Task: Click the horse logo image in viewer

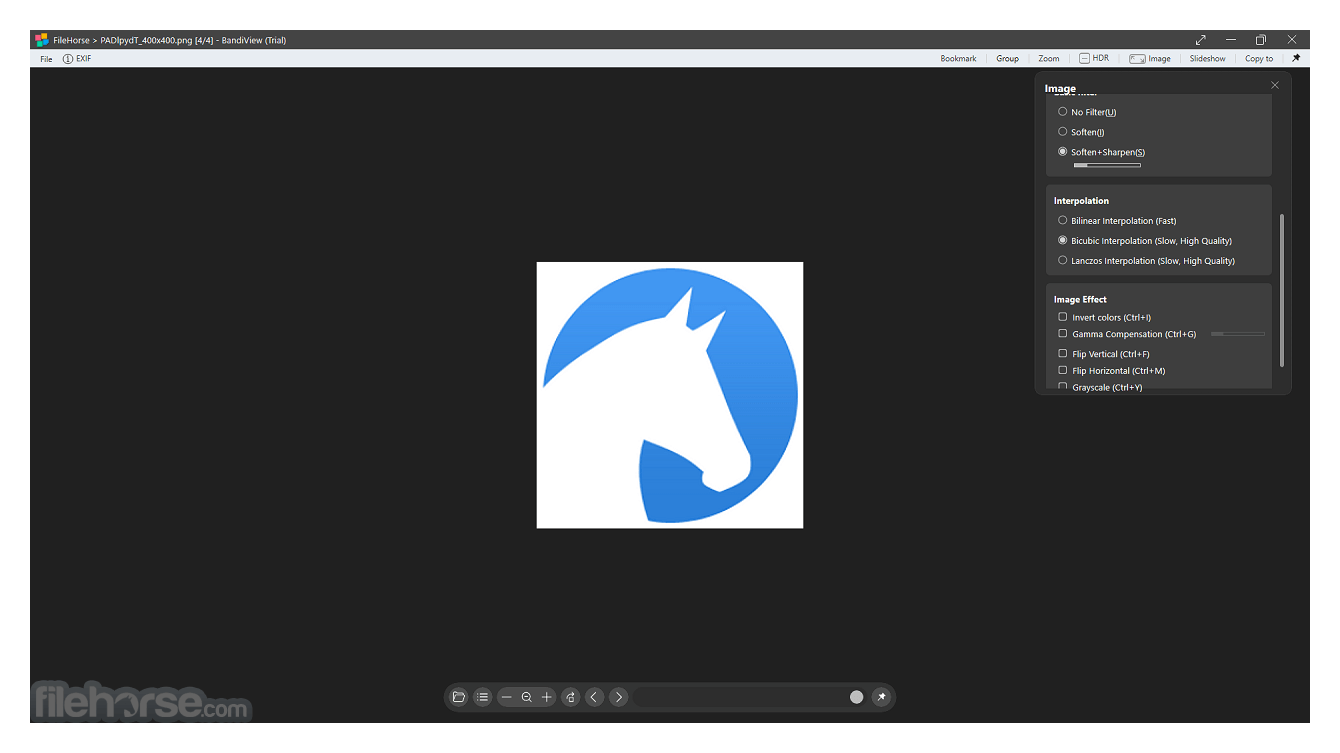Action: (x=670, y=395)
